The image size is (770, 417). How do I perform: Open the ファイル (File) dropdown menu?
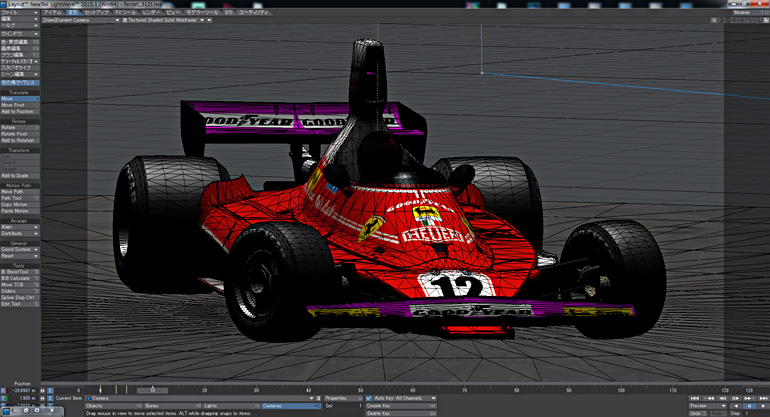point(20,13)
